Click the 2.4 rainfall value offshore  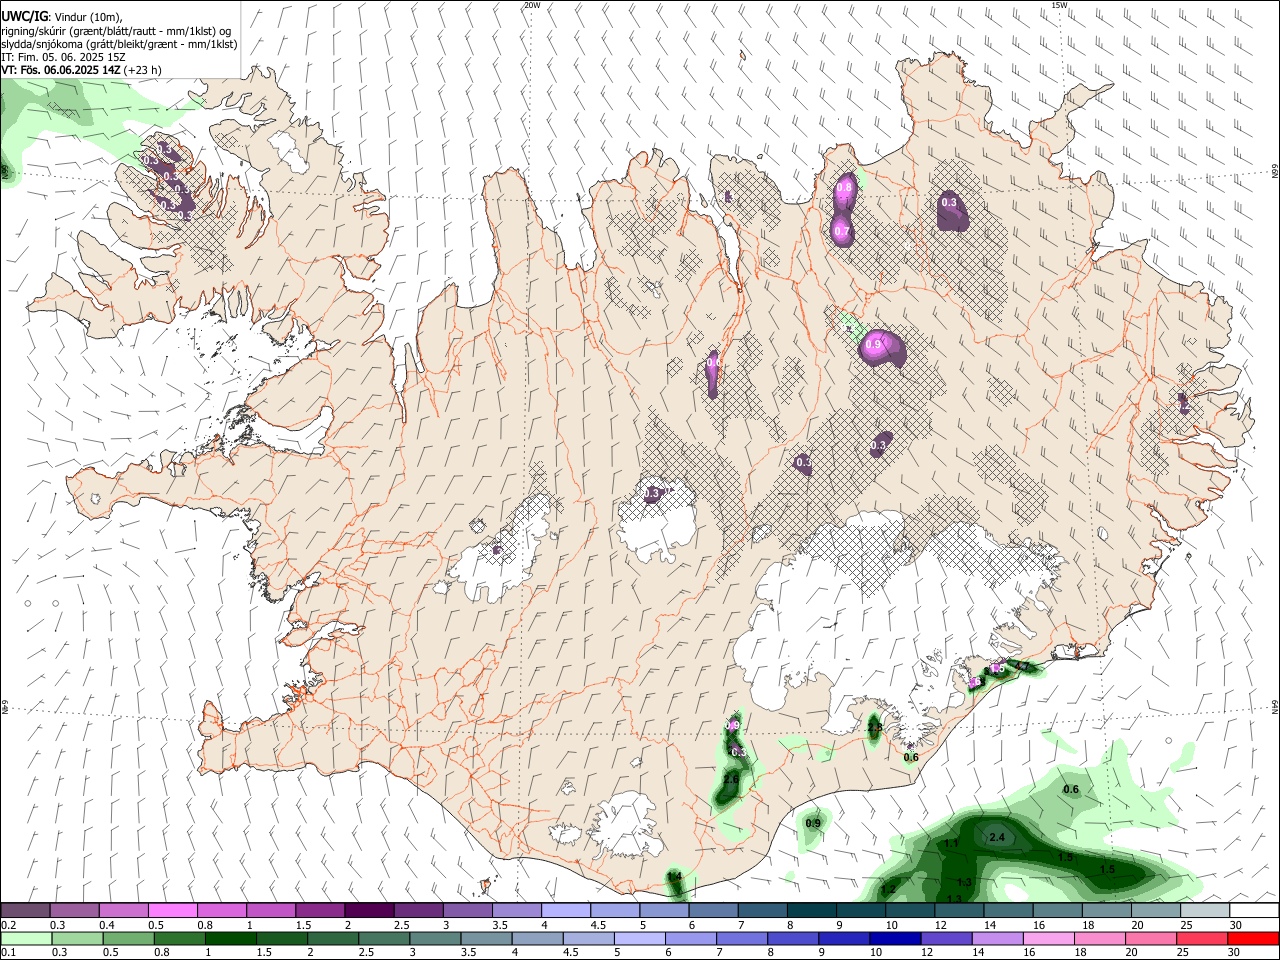996,838
